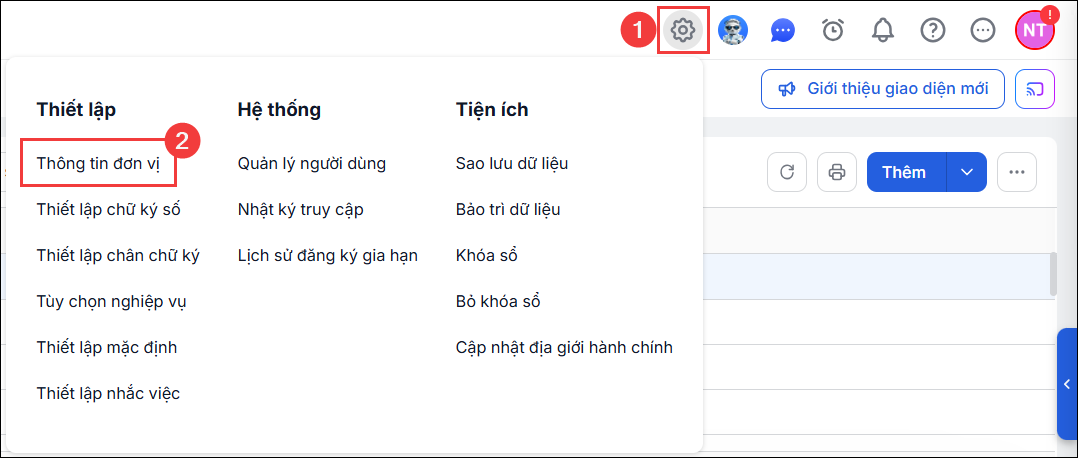1078x458 pixels.
Task: Open the notifications bell icon
Action: (883, 30)
